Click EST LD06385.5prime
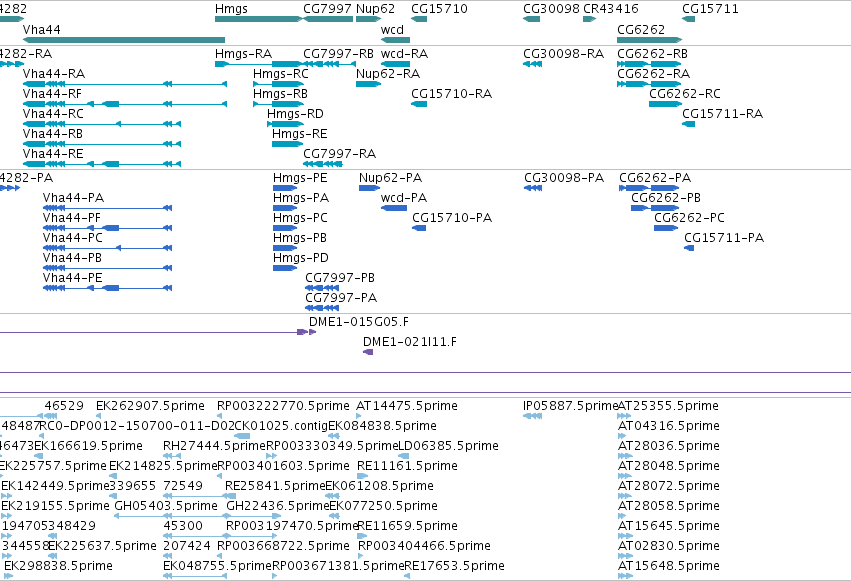851x581 pixels. coord(449,446)
